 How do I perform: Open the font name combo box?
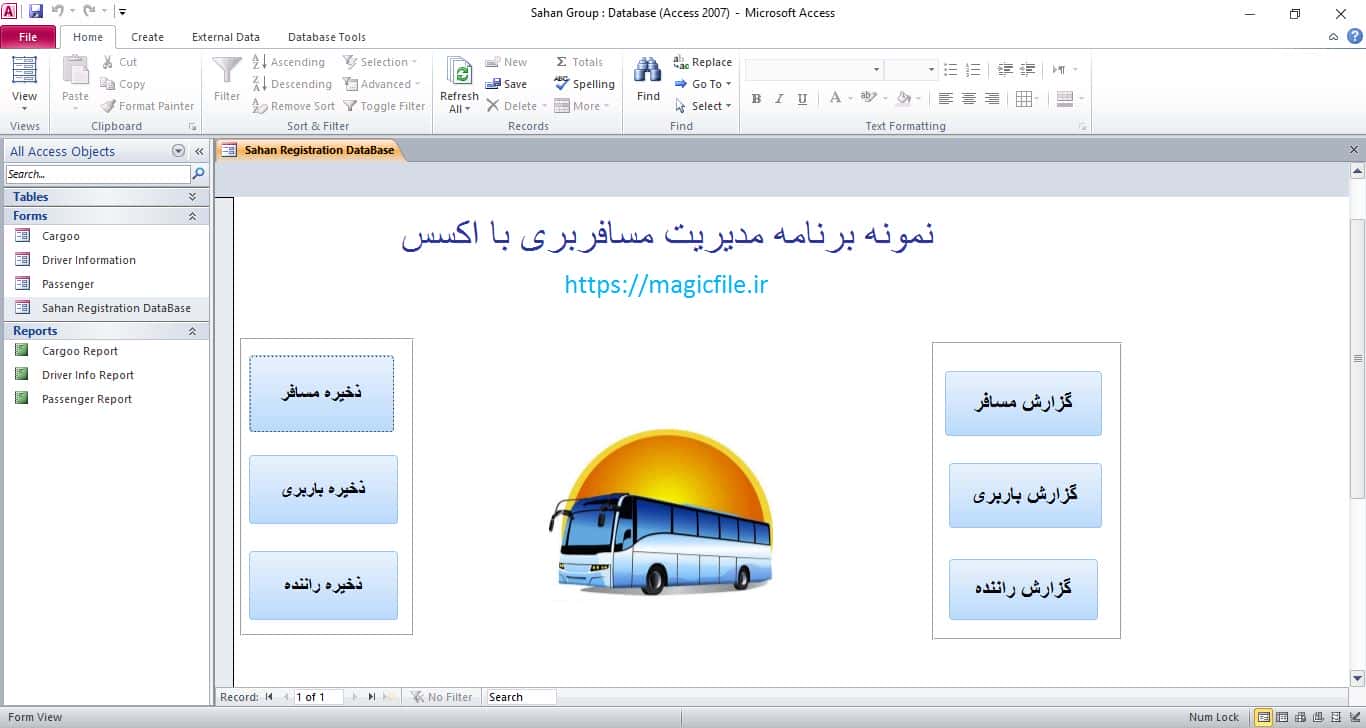[877, 70]
